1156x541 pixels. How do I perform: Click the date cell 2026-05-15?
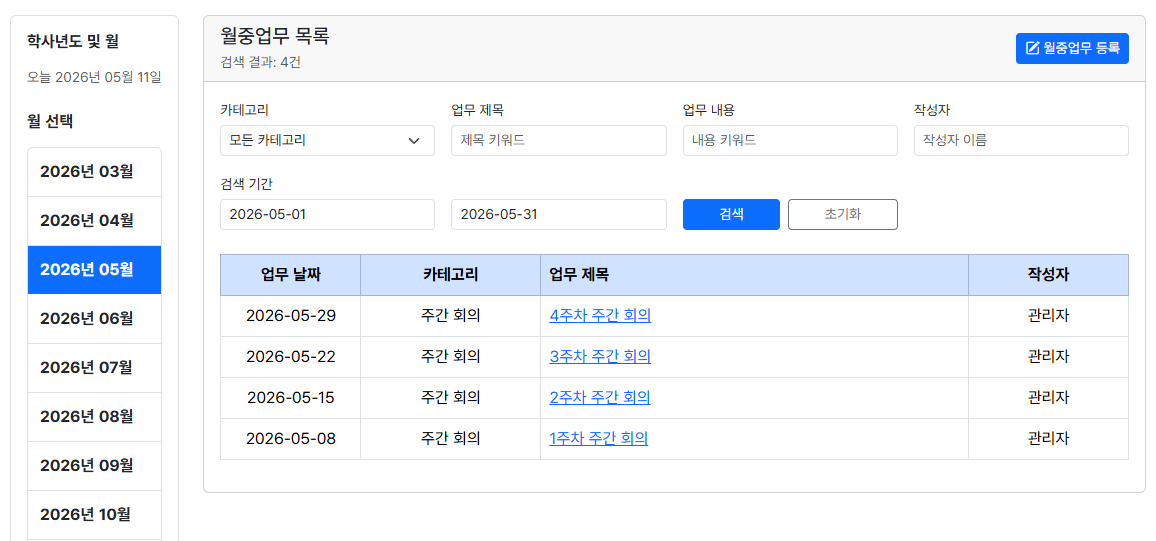(x=290, y=398)
